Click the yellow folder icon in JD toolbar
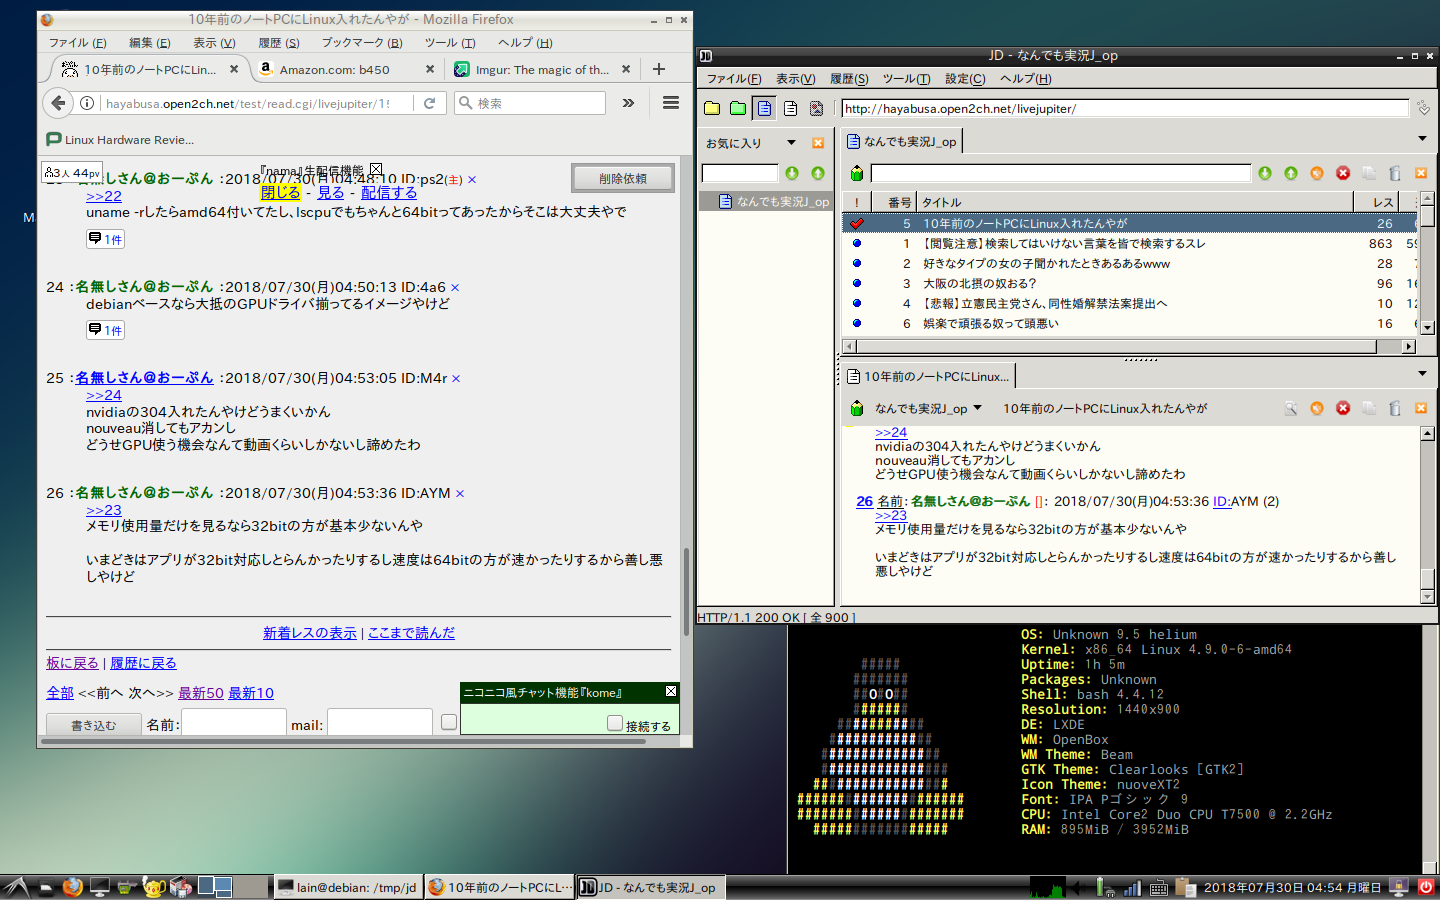The height and width of the screenshot is (900, 1440). tap(712, 108)
